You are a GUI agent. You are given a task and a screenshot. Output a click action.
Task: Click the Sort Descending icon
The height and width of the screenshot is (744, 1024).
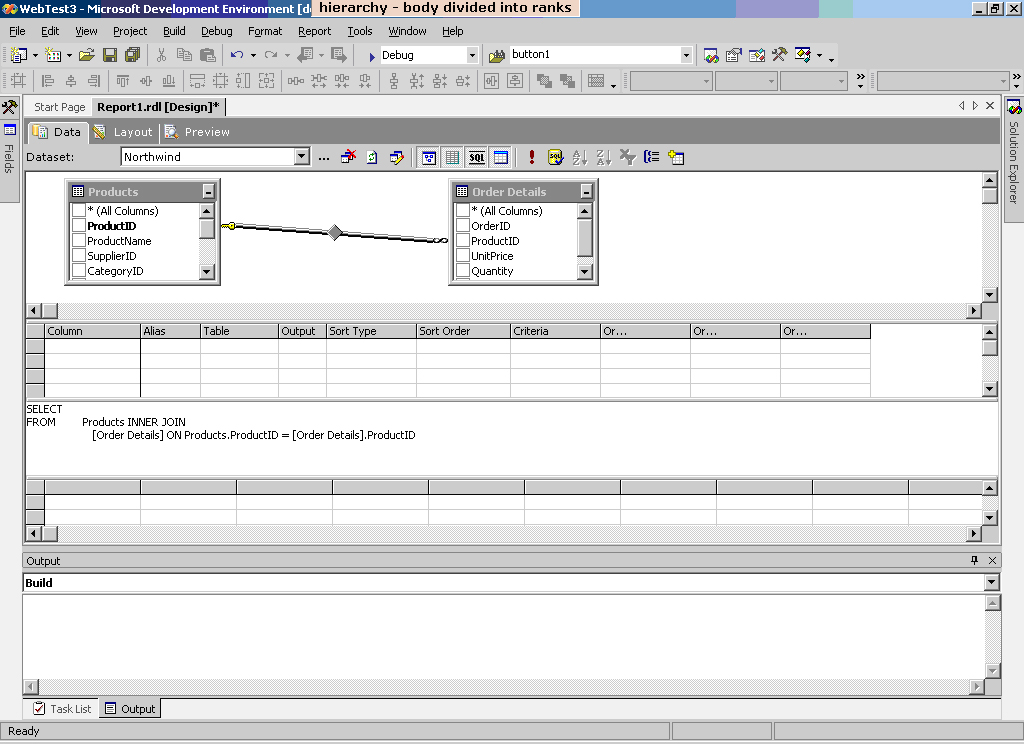tap(603, 157)
